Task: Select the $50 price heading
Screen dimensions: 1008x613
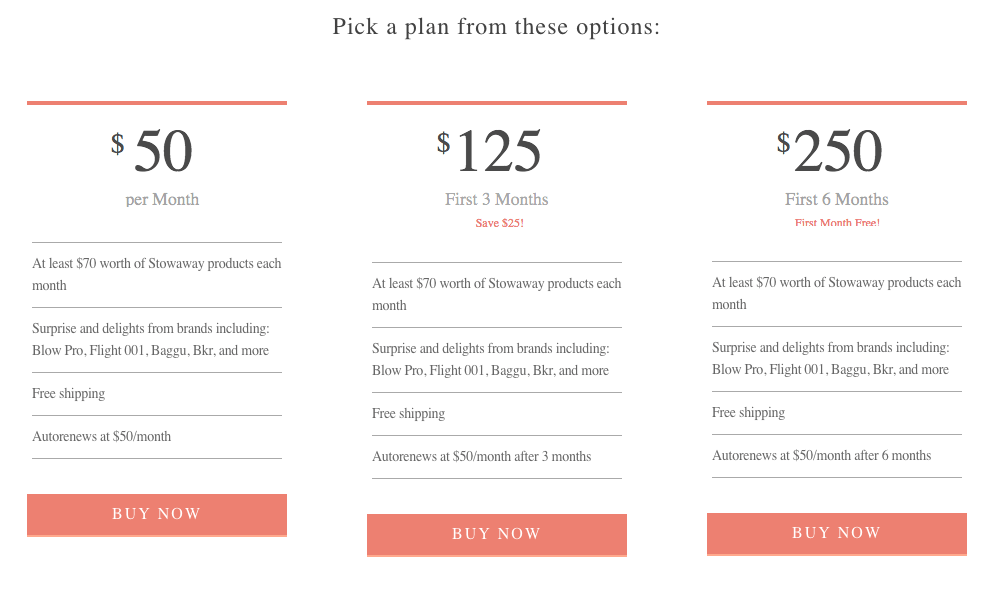Action: click(x=152, y=151)
